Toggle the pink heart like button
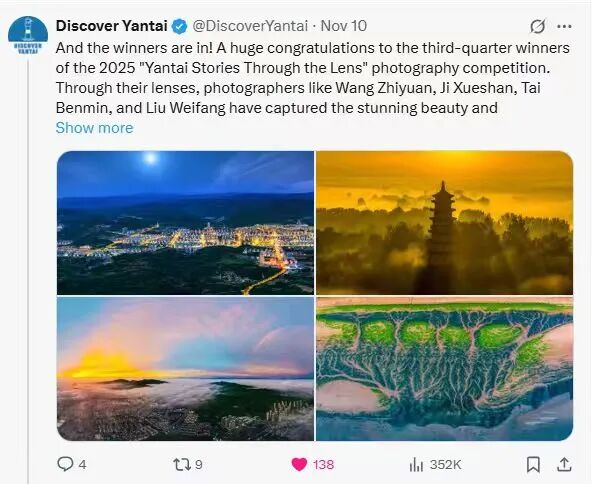The height and width of the screenshot is (484, 607). point(298,464)
